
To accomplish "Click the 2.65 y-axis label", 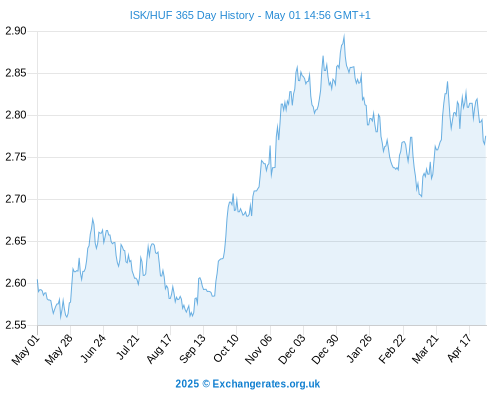I will point(16,241).
